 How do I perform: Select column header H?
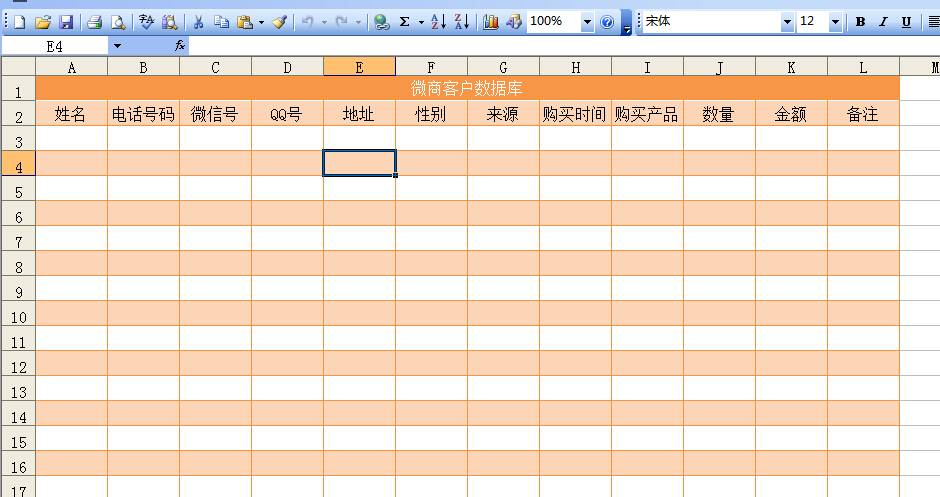pyautogui.click(x=575, y=67)
